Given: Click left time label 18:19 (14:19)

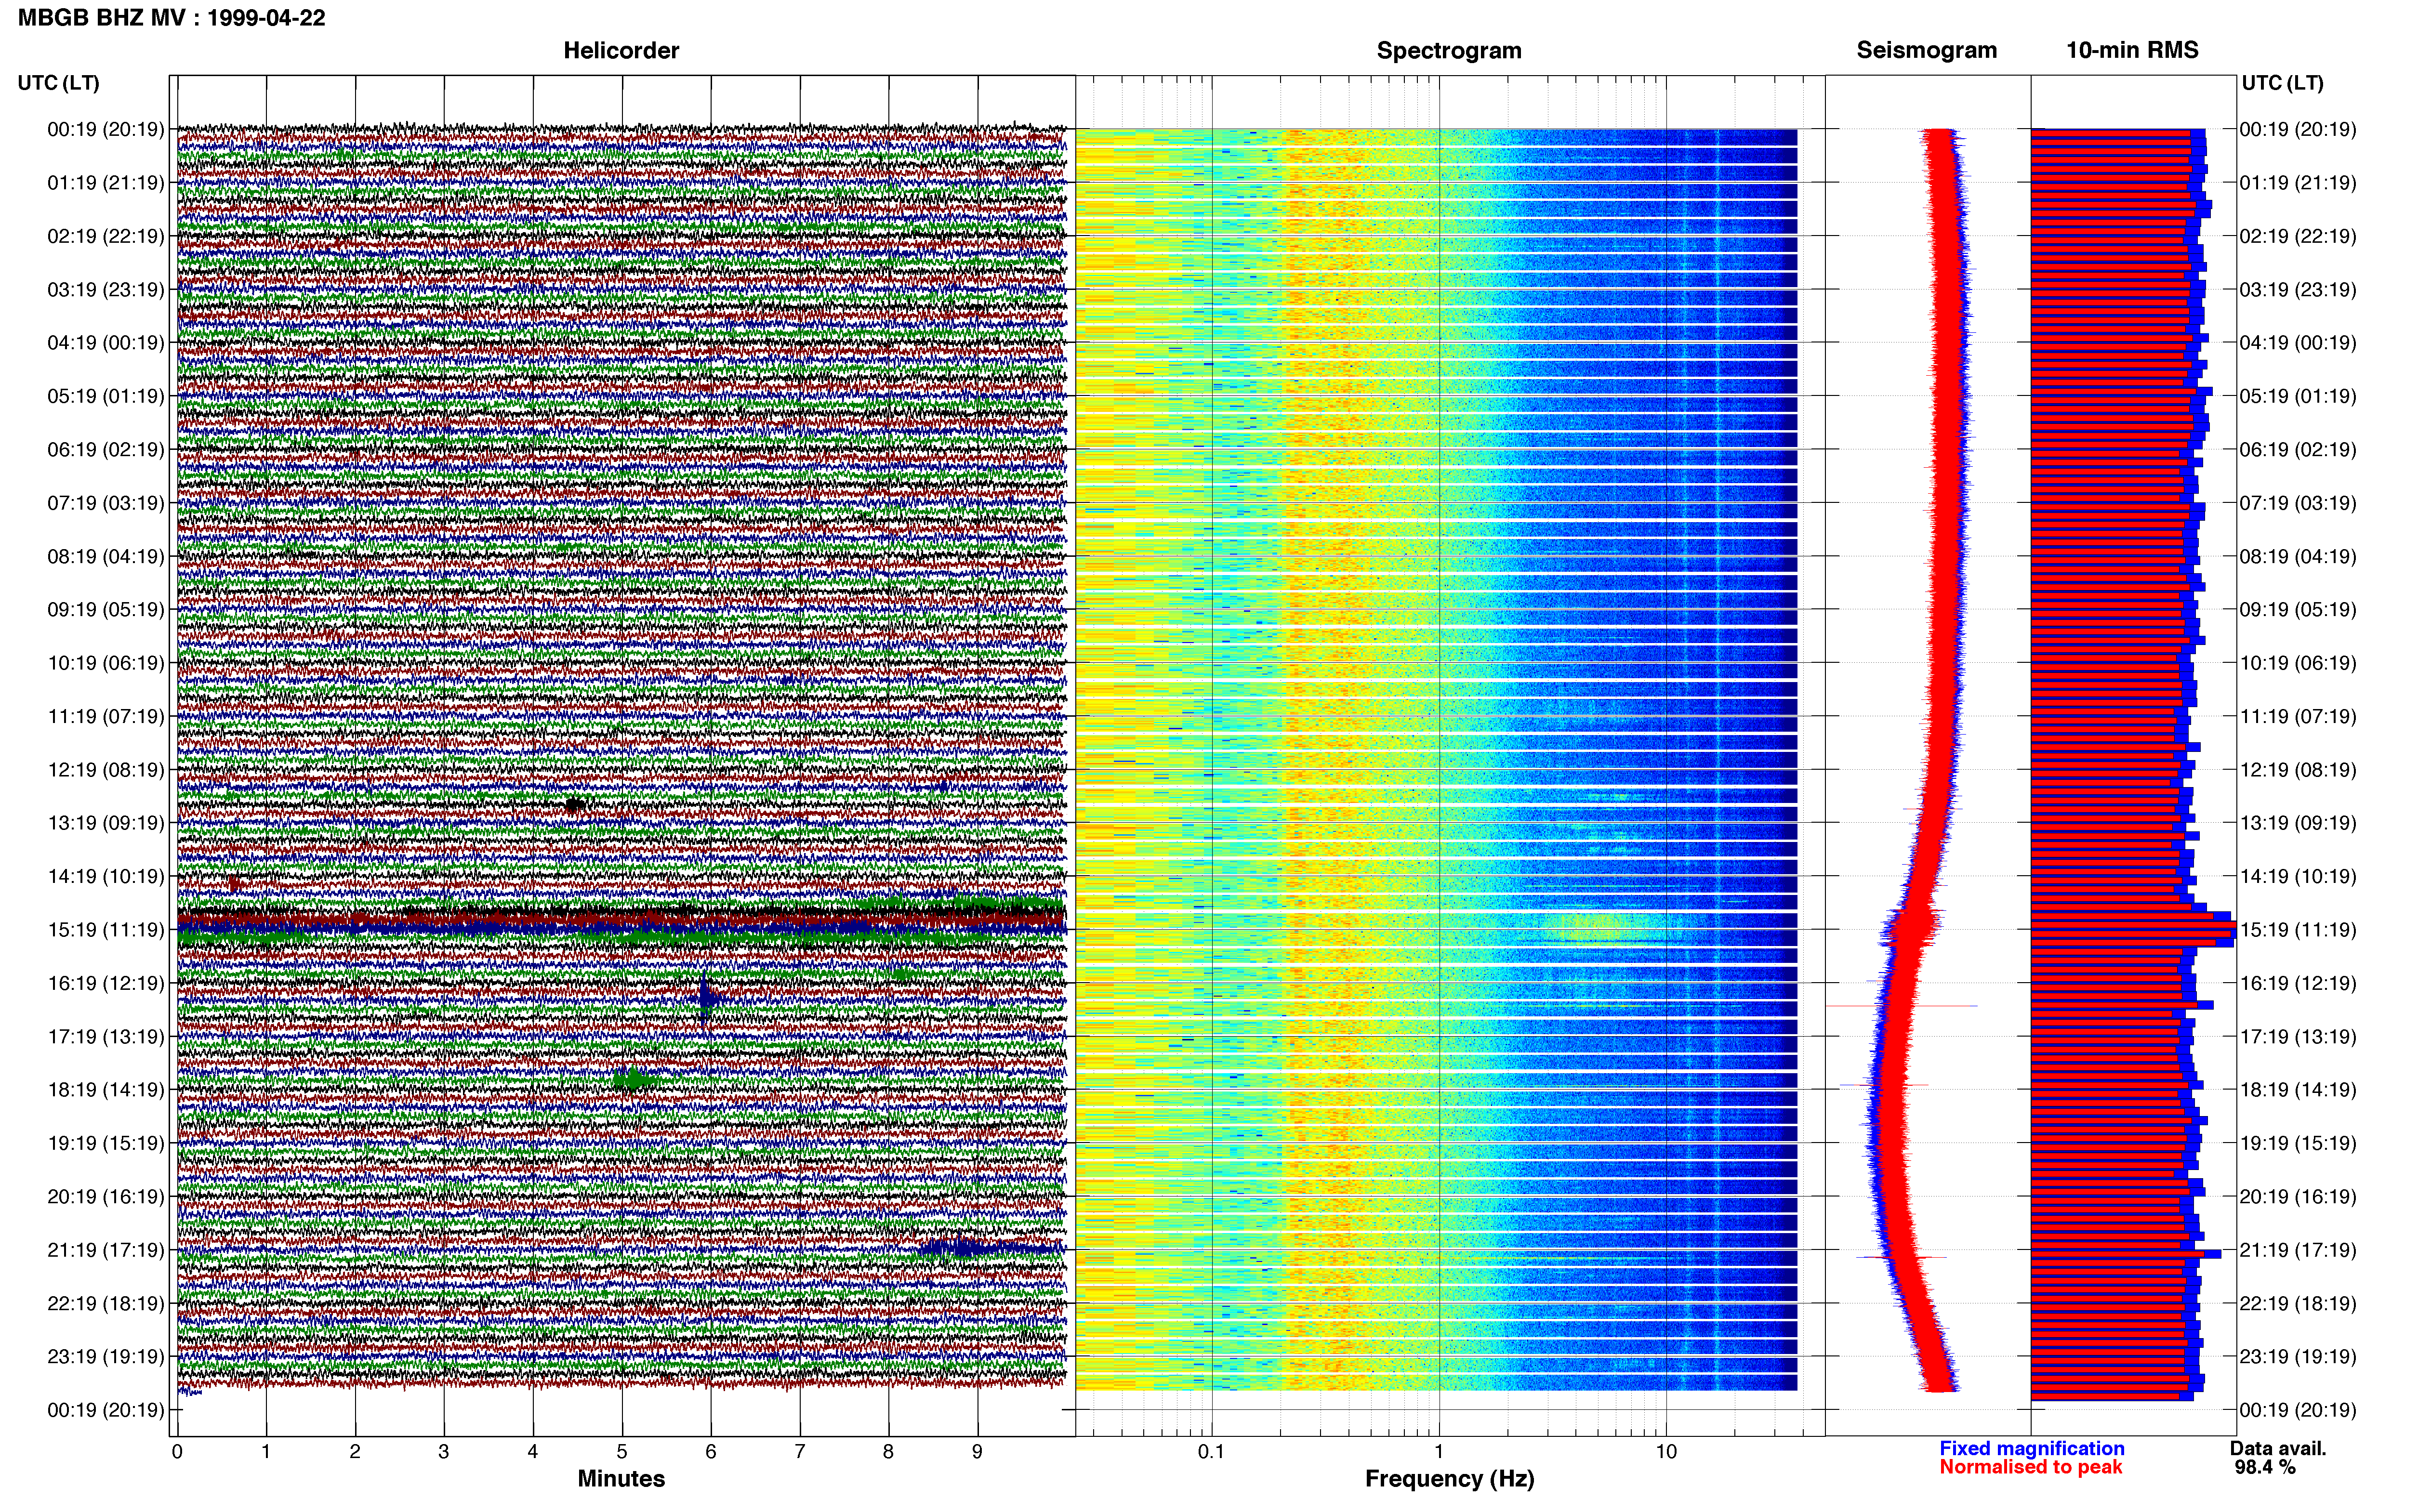Looking at the screenshot, I should click(106, 1090).
